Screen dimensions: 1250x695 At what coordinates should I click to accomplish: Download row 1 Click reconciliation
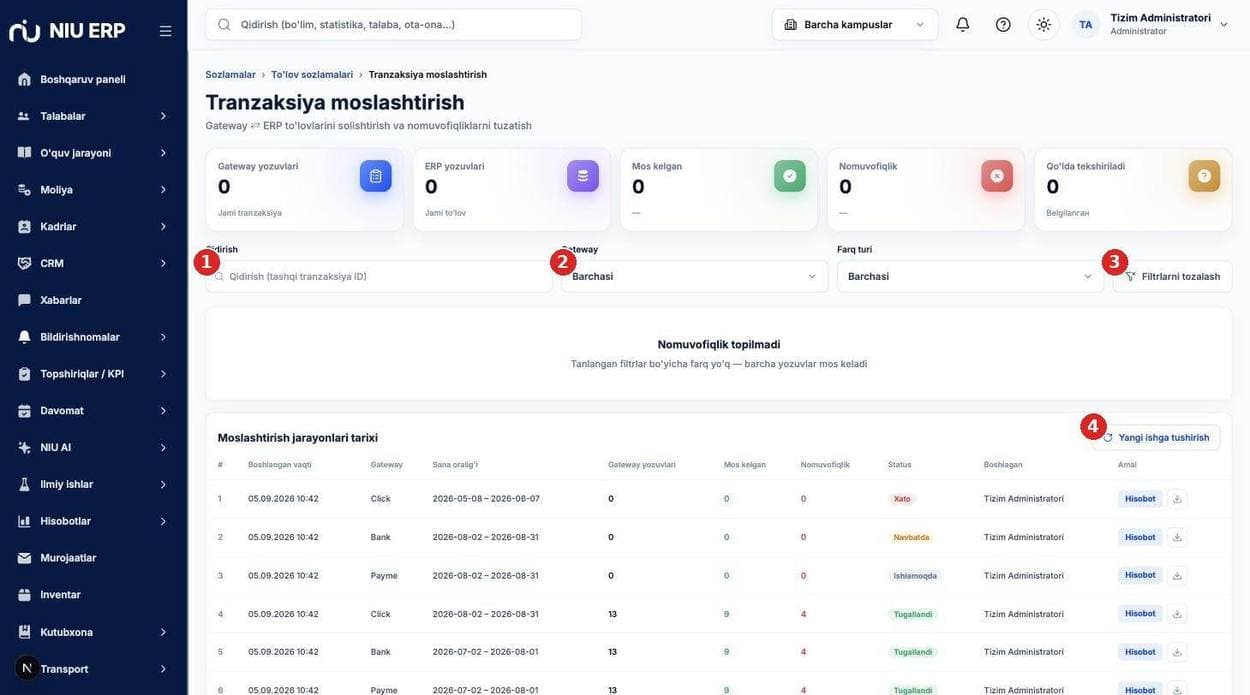[1177, 499]
